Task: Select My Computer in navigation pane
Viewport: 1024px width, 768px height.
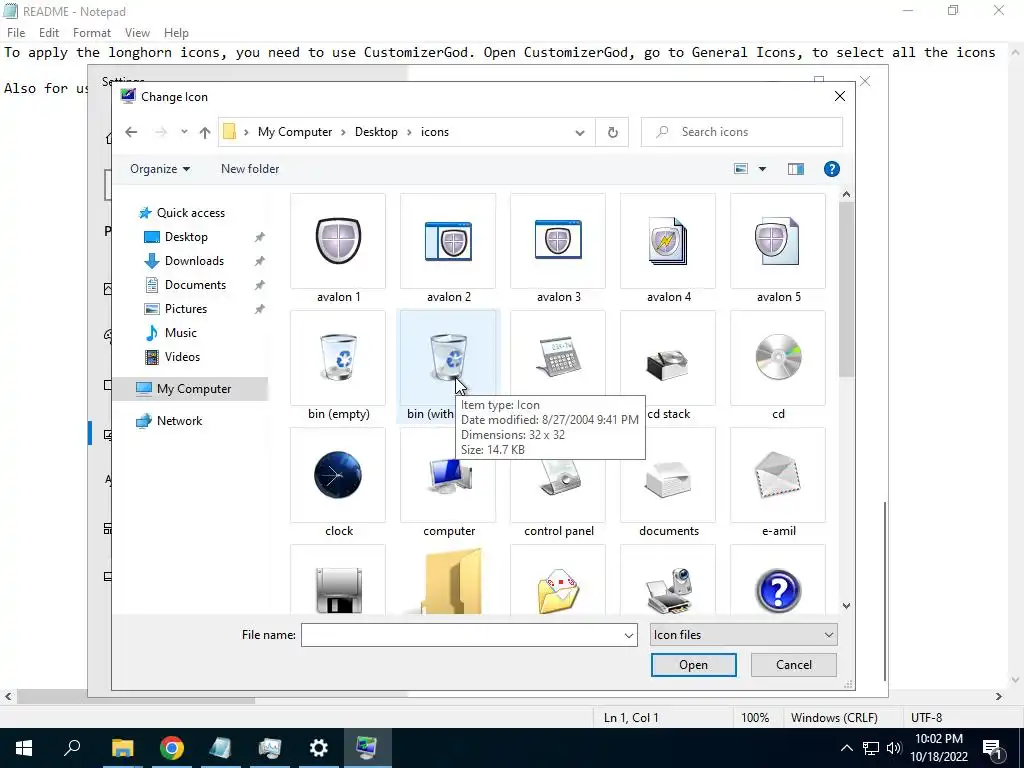Action: click(190, 389)
